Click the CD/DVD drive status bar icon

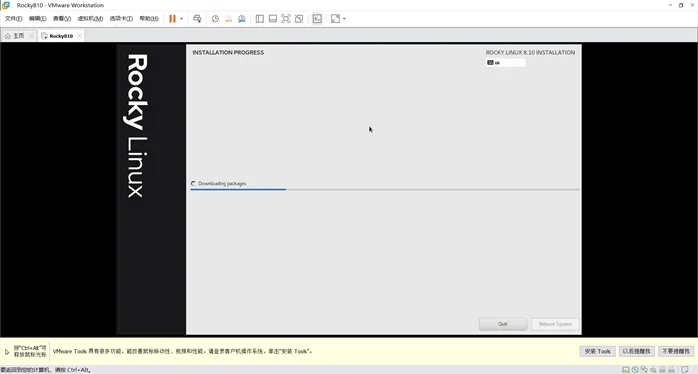click(635, 370)
